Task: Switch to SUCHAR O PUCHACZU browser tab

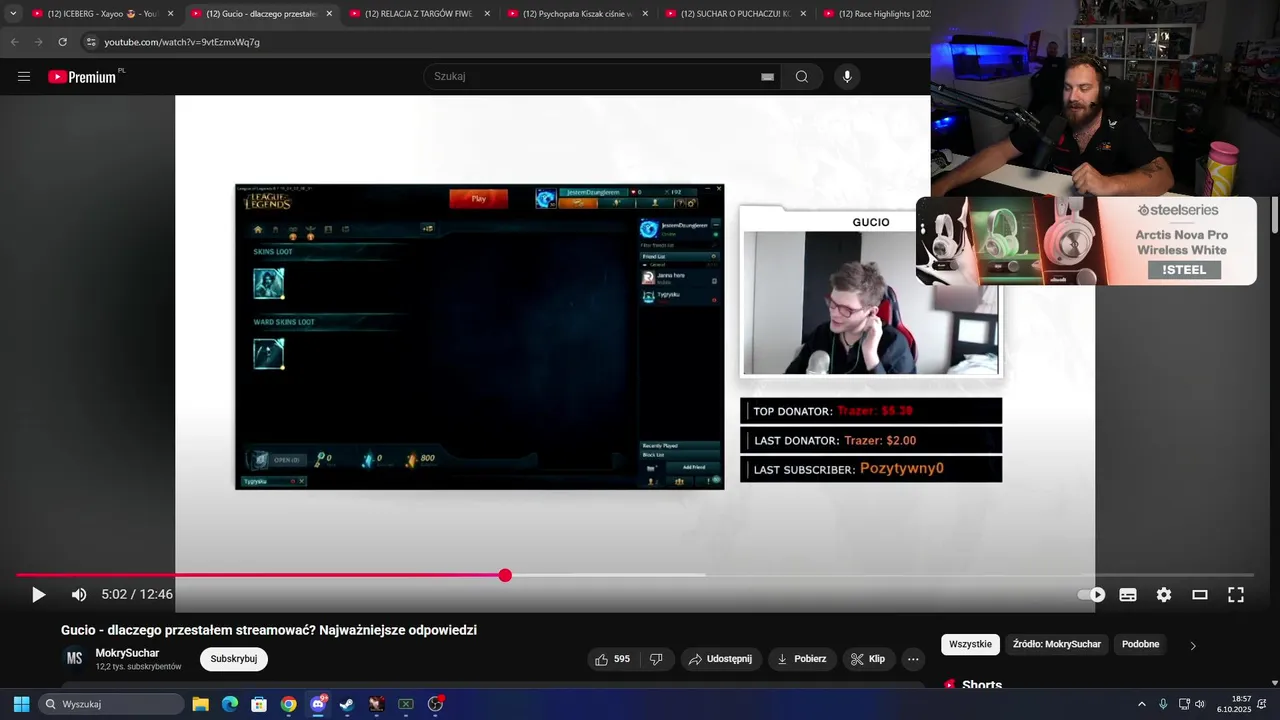Action: [735, 14]
